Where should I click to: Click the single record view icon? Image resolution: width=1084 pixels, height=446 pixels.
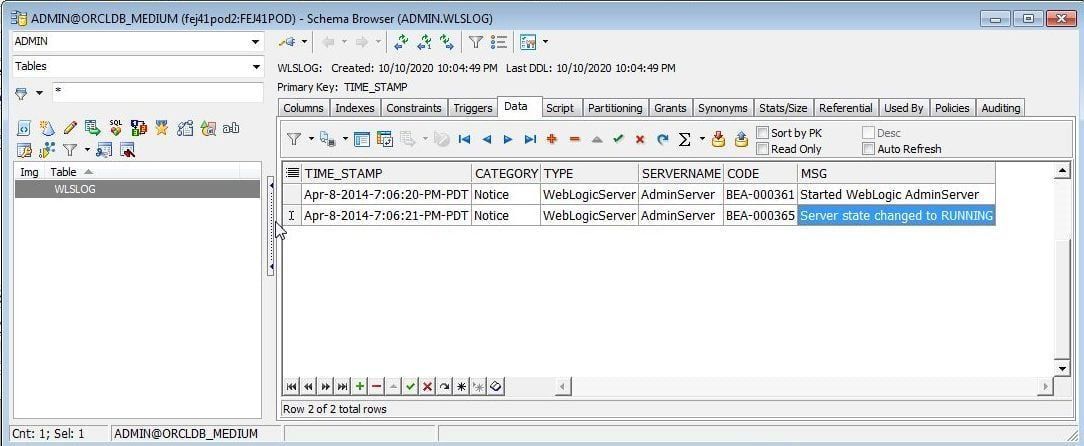coord(362,140)
